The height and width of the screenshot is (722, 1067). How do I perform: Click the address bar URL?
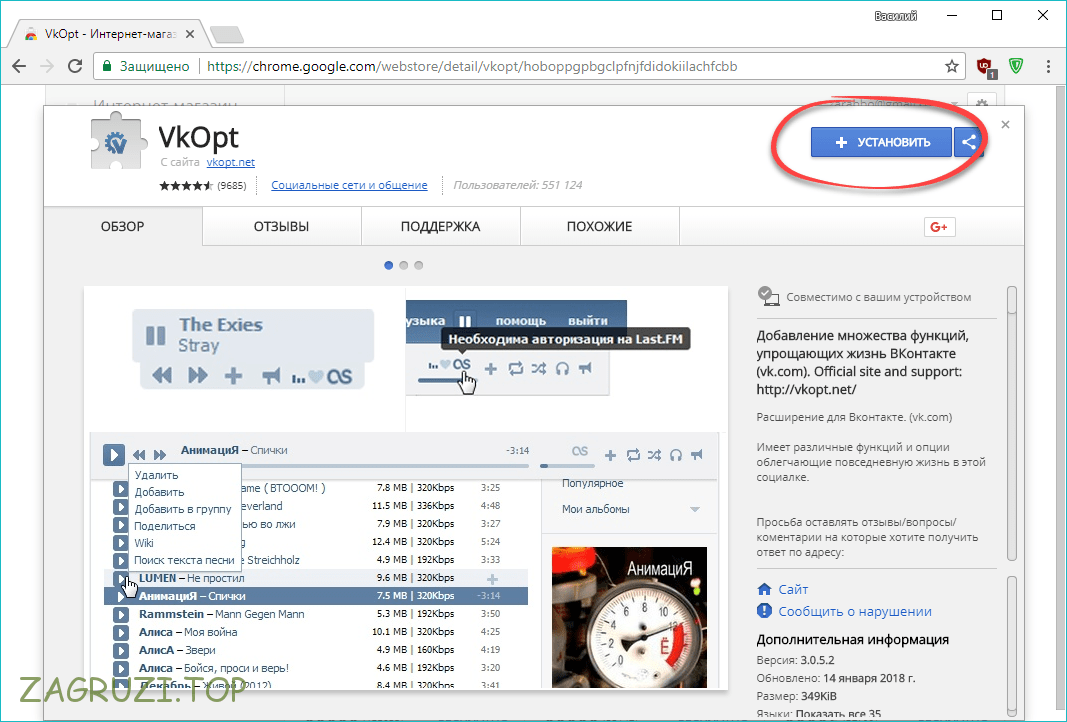pyautogui.click(x=472, y=66)
